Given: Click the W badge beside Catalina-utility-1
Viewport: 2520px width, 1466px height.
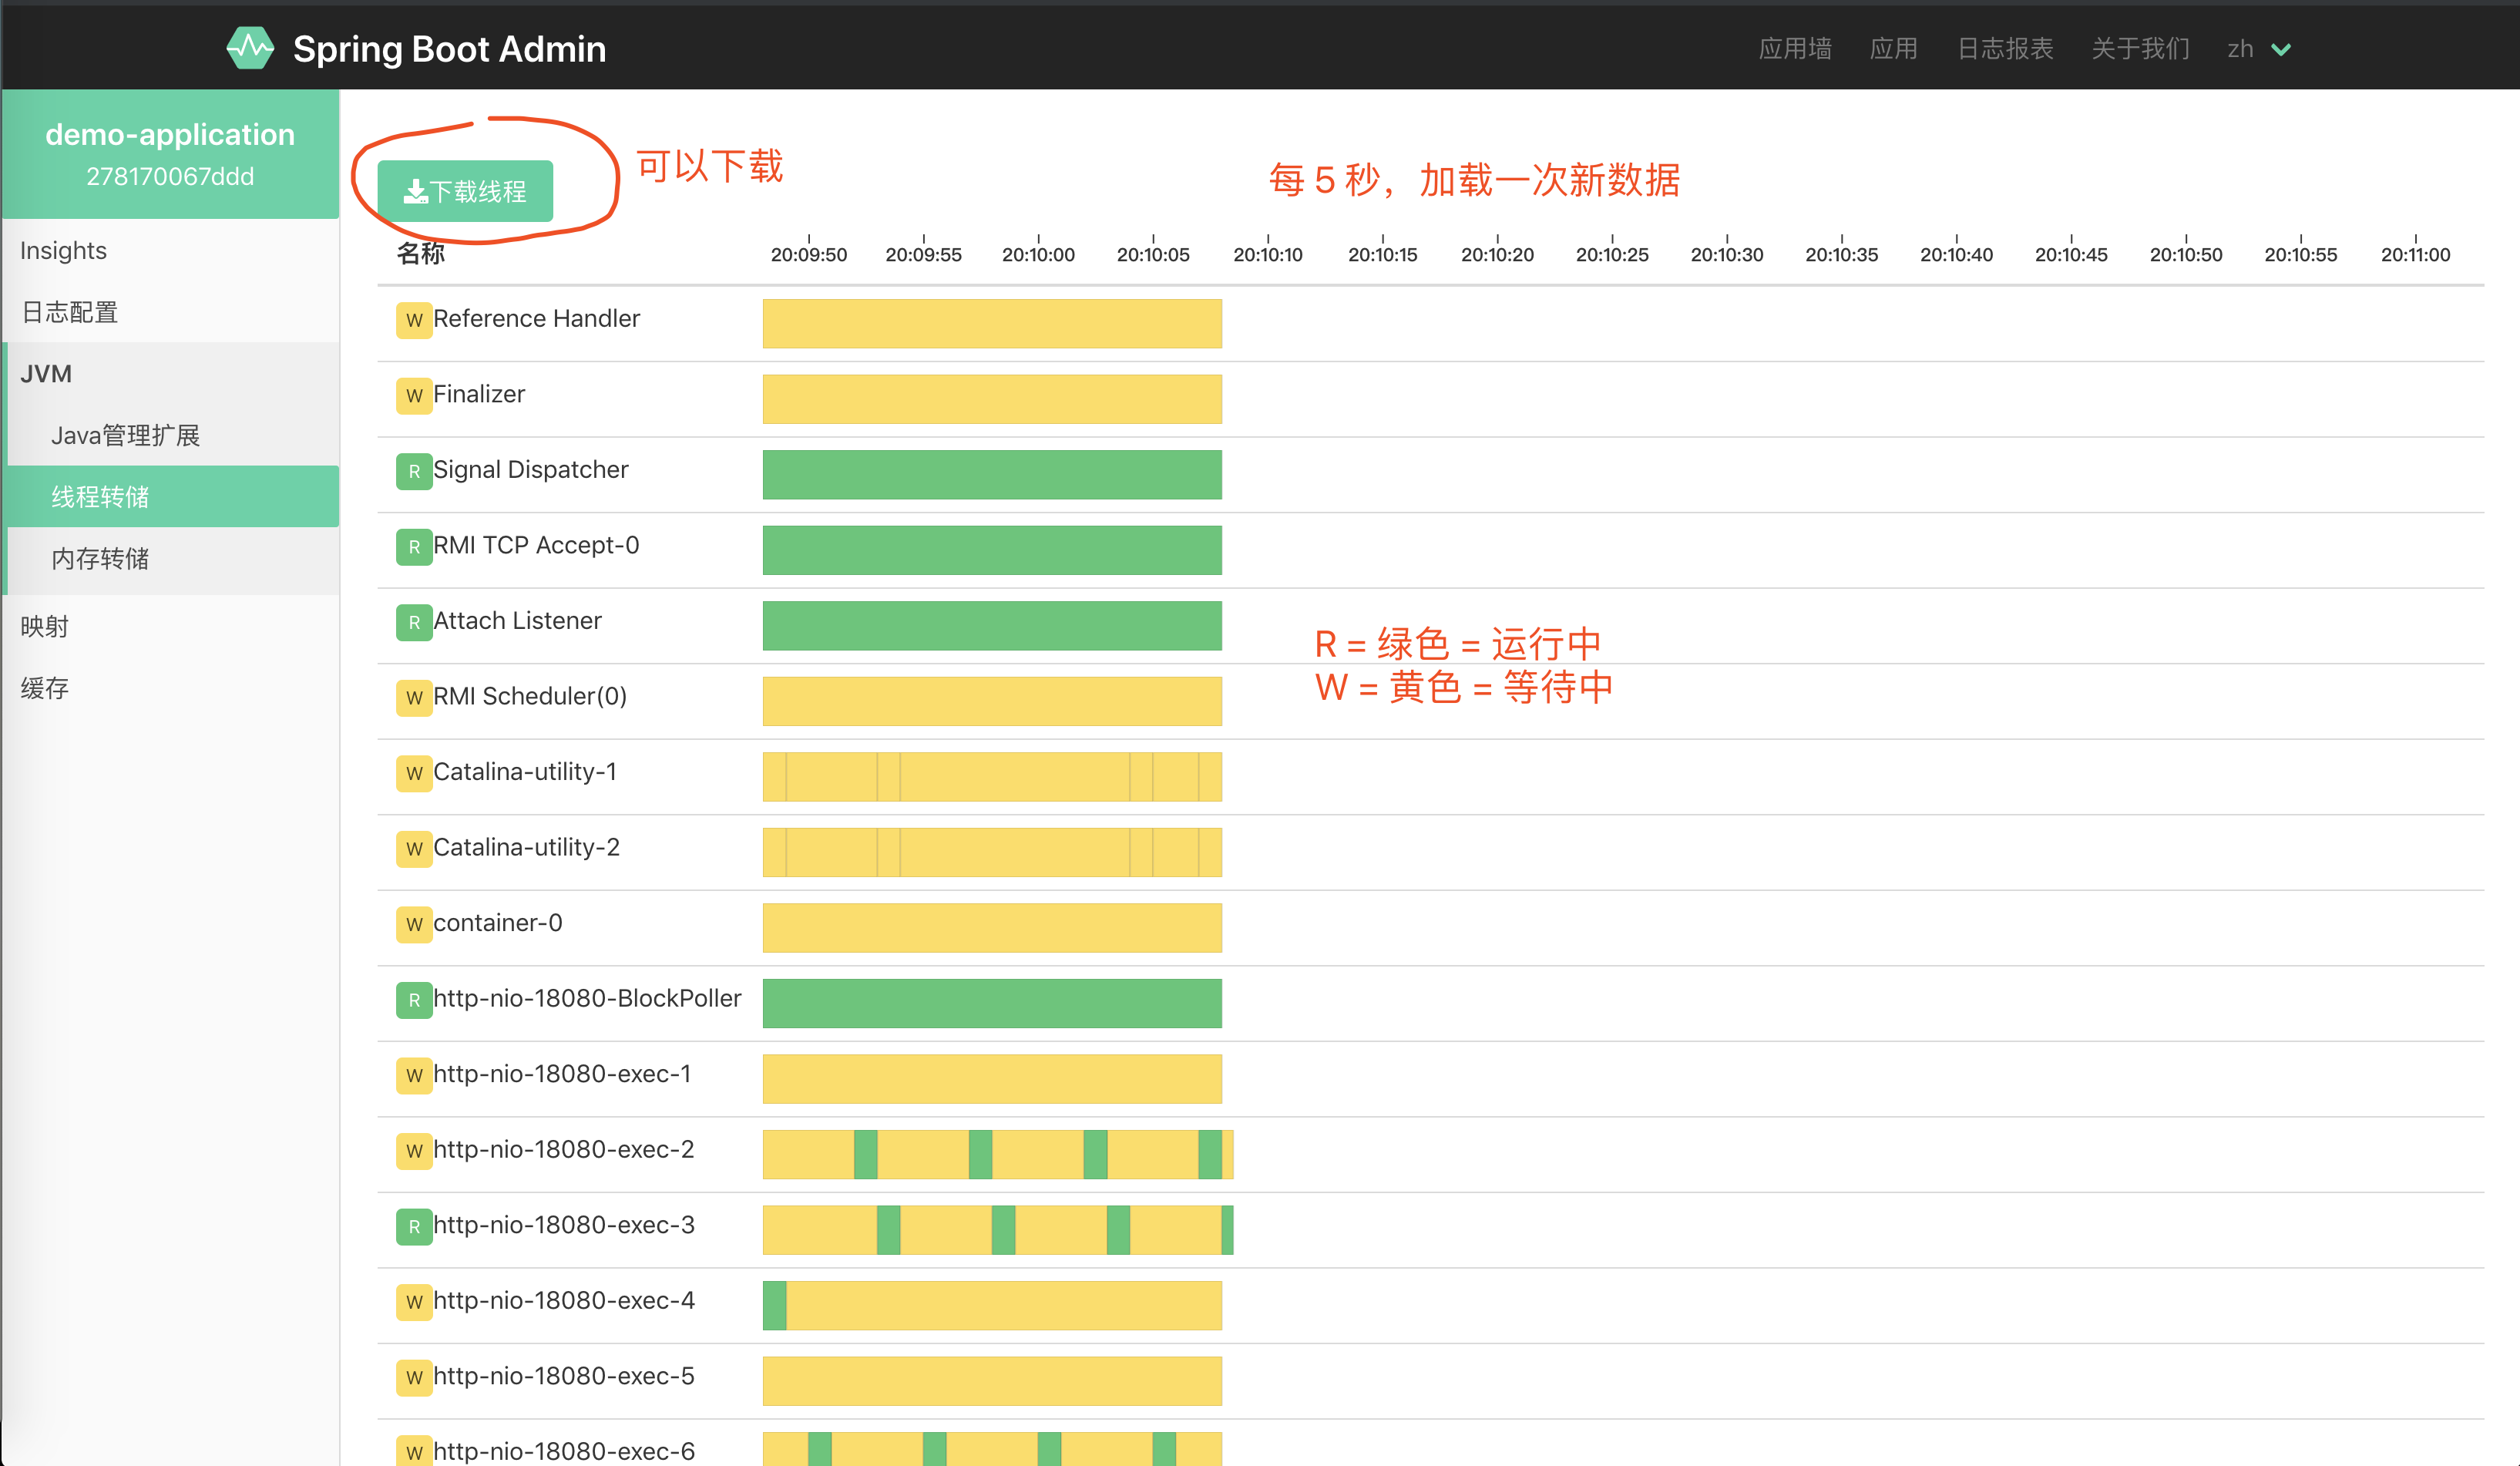Looking at the screenshot, I should tap(413, 773).
